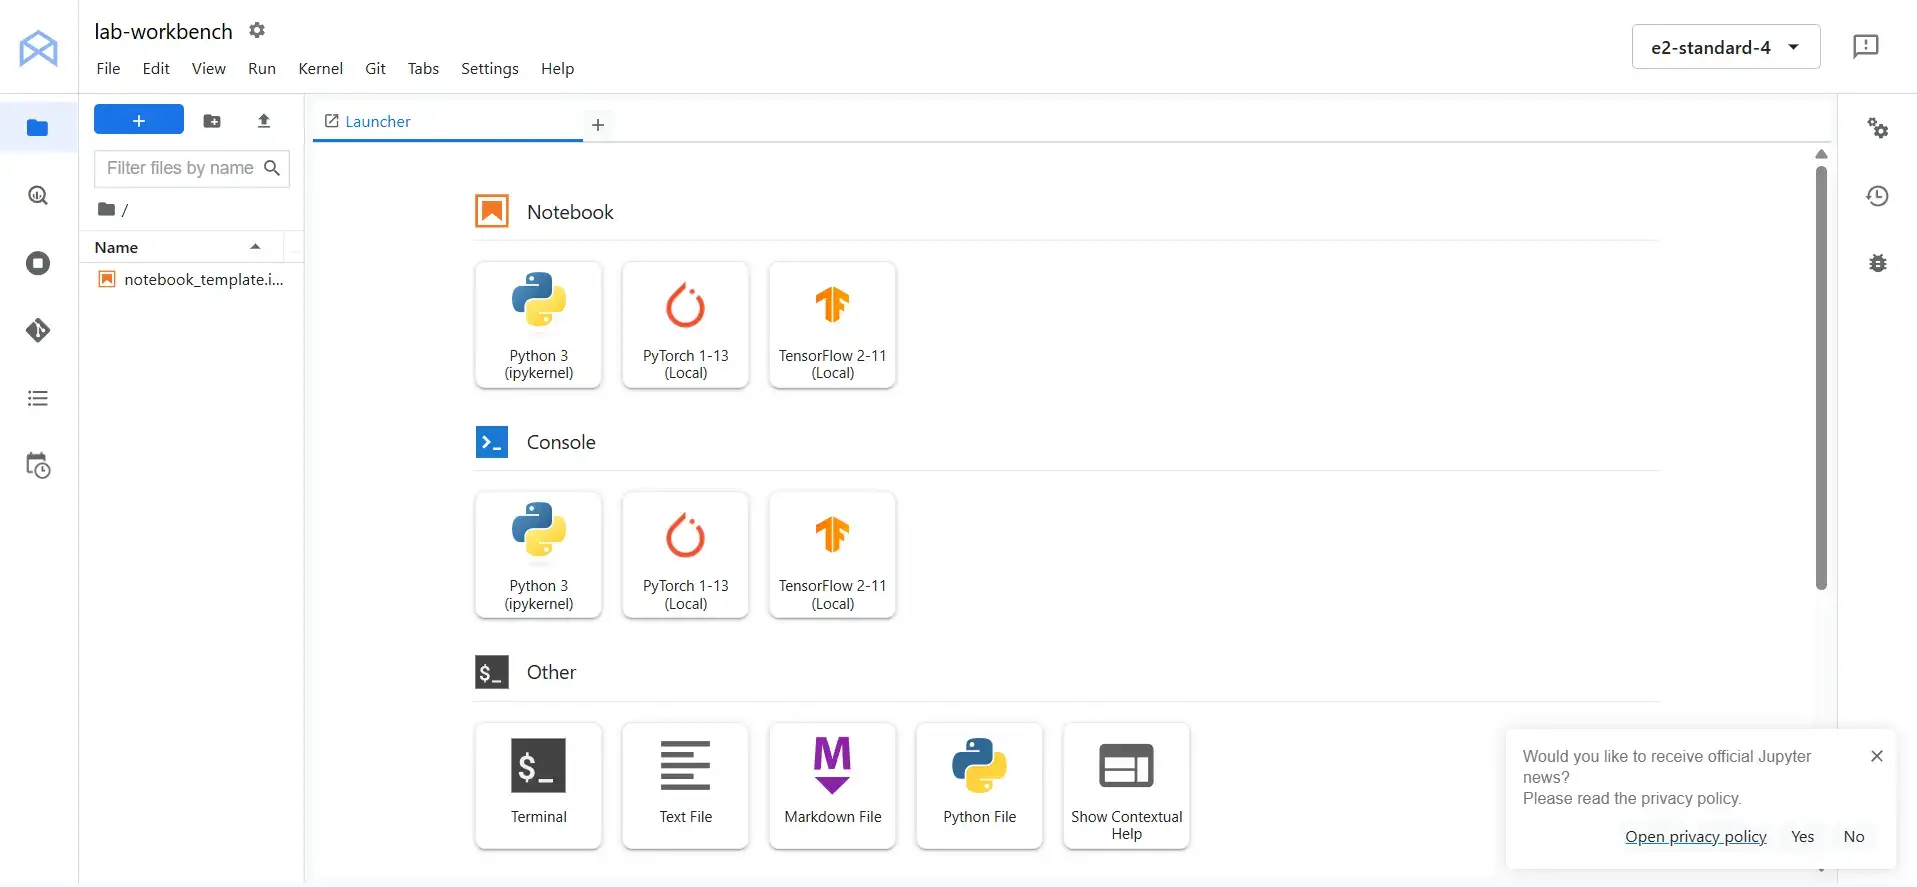1917x887 pixels.
Task: Expand the e2-standard-4 machine type dropdown
Action: (1725, 47)
